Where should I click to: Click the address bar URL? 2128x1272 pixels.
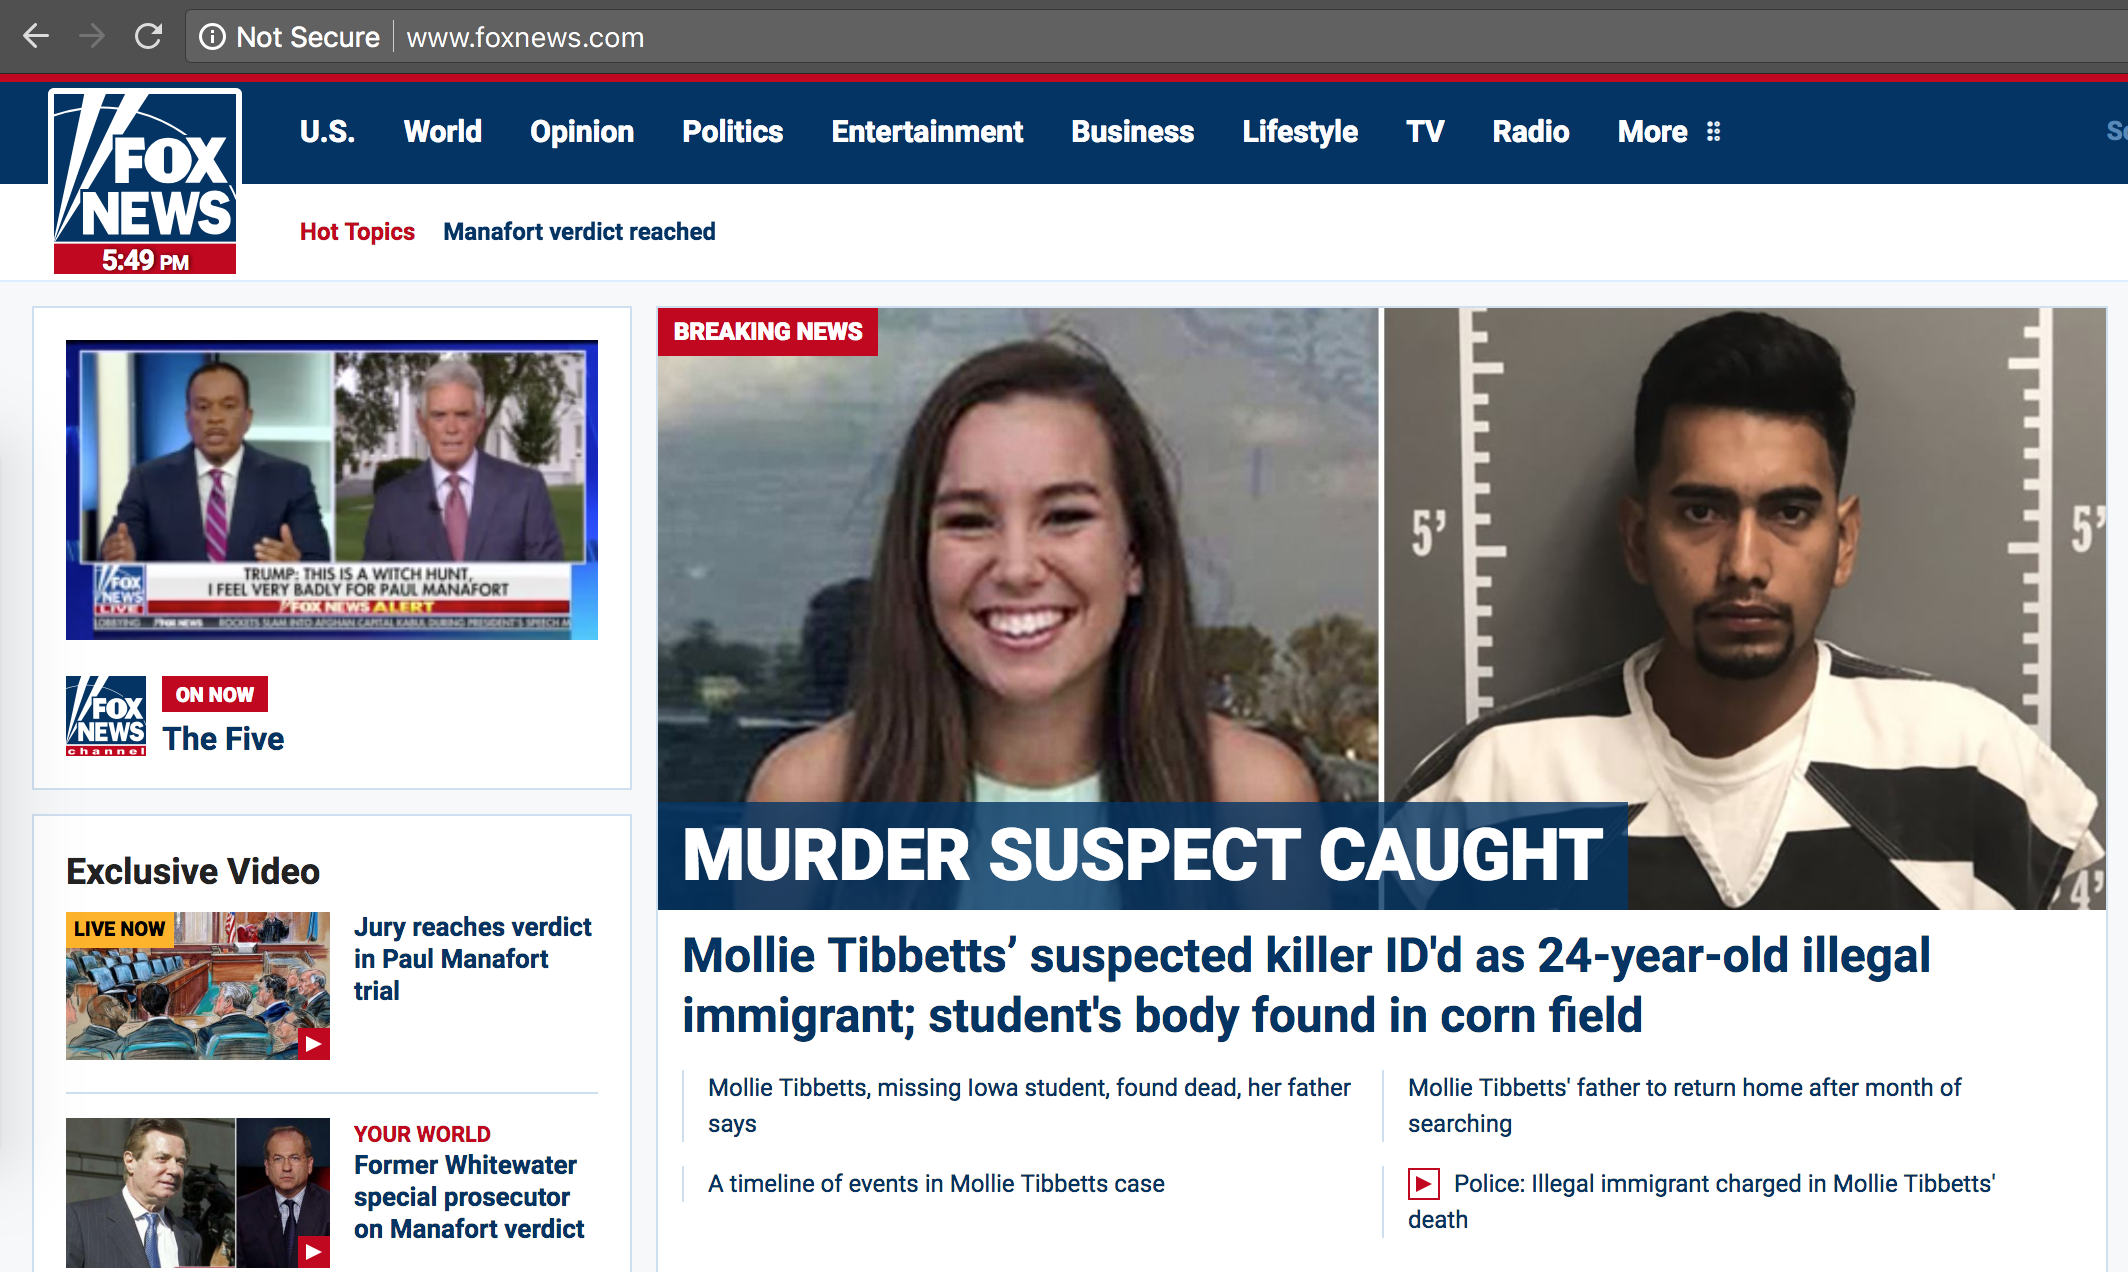(525, 38)
